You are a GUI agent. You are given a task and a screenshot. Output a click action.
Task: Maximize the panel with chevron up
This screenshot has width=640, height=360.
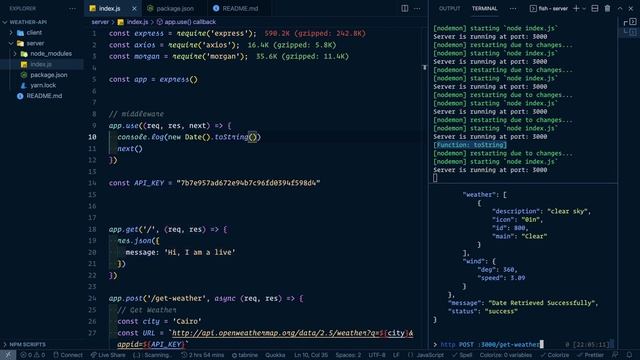pos(620,8)
